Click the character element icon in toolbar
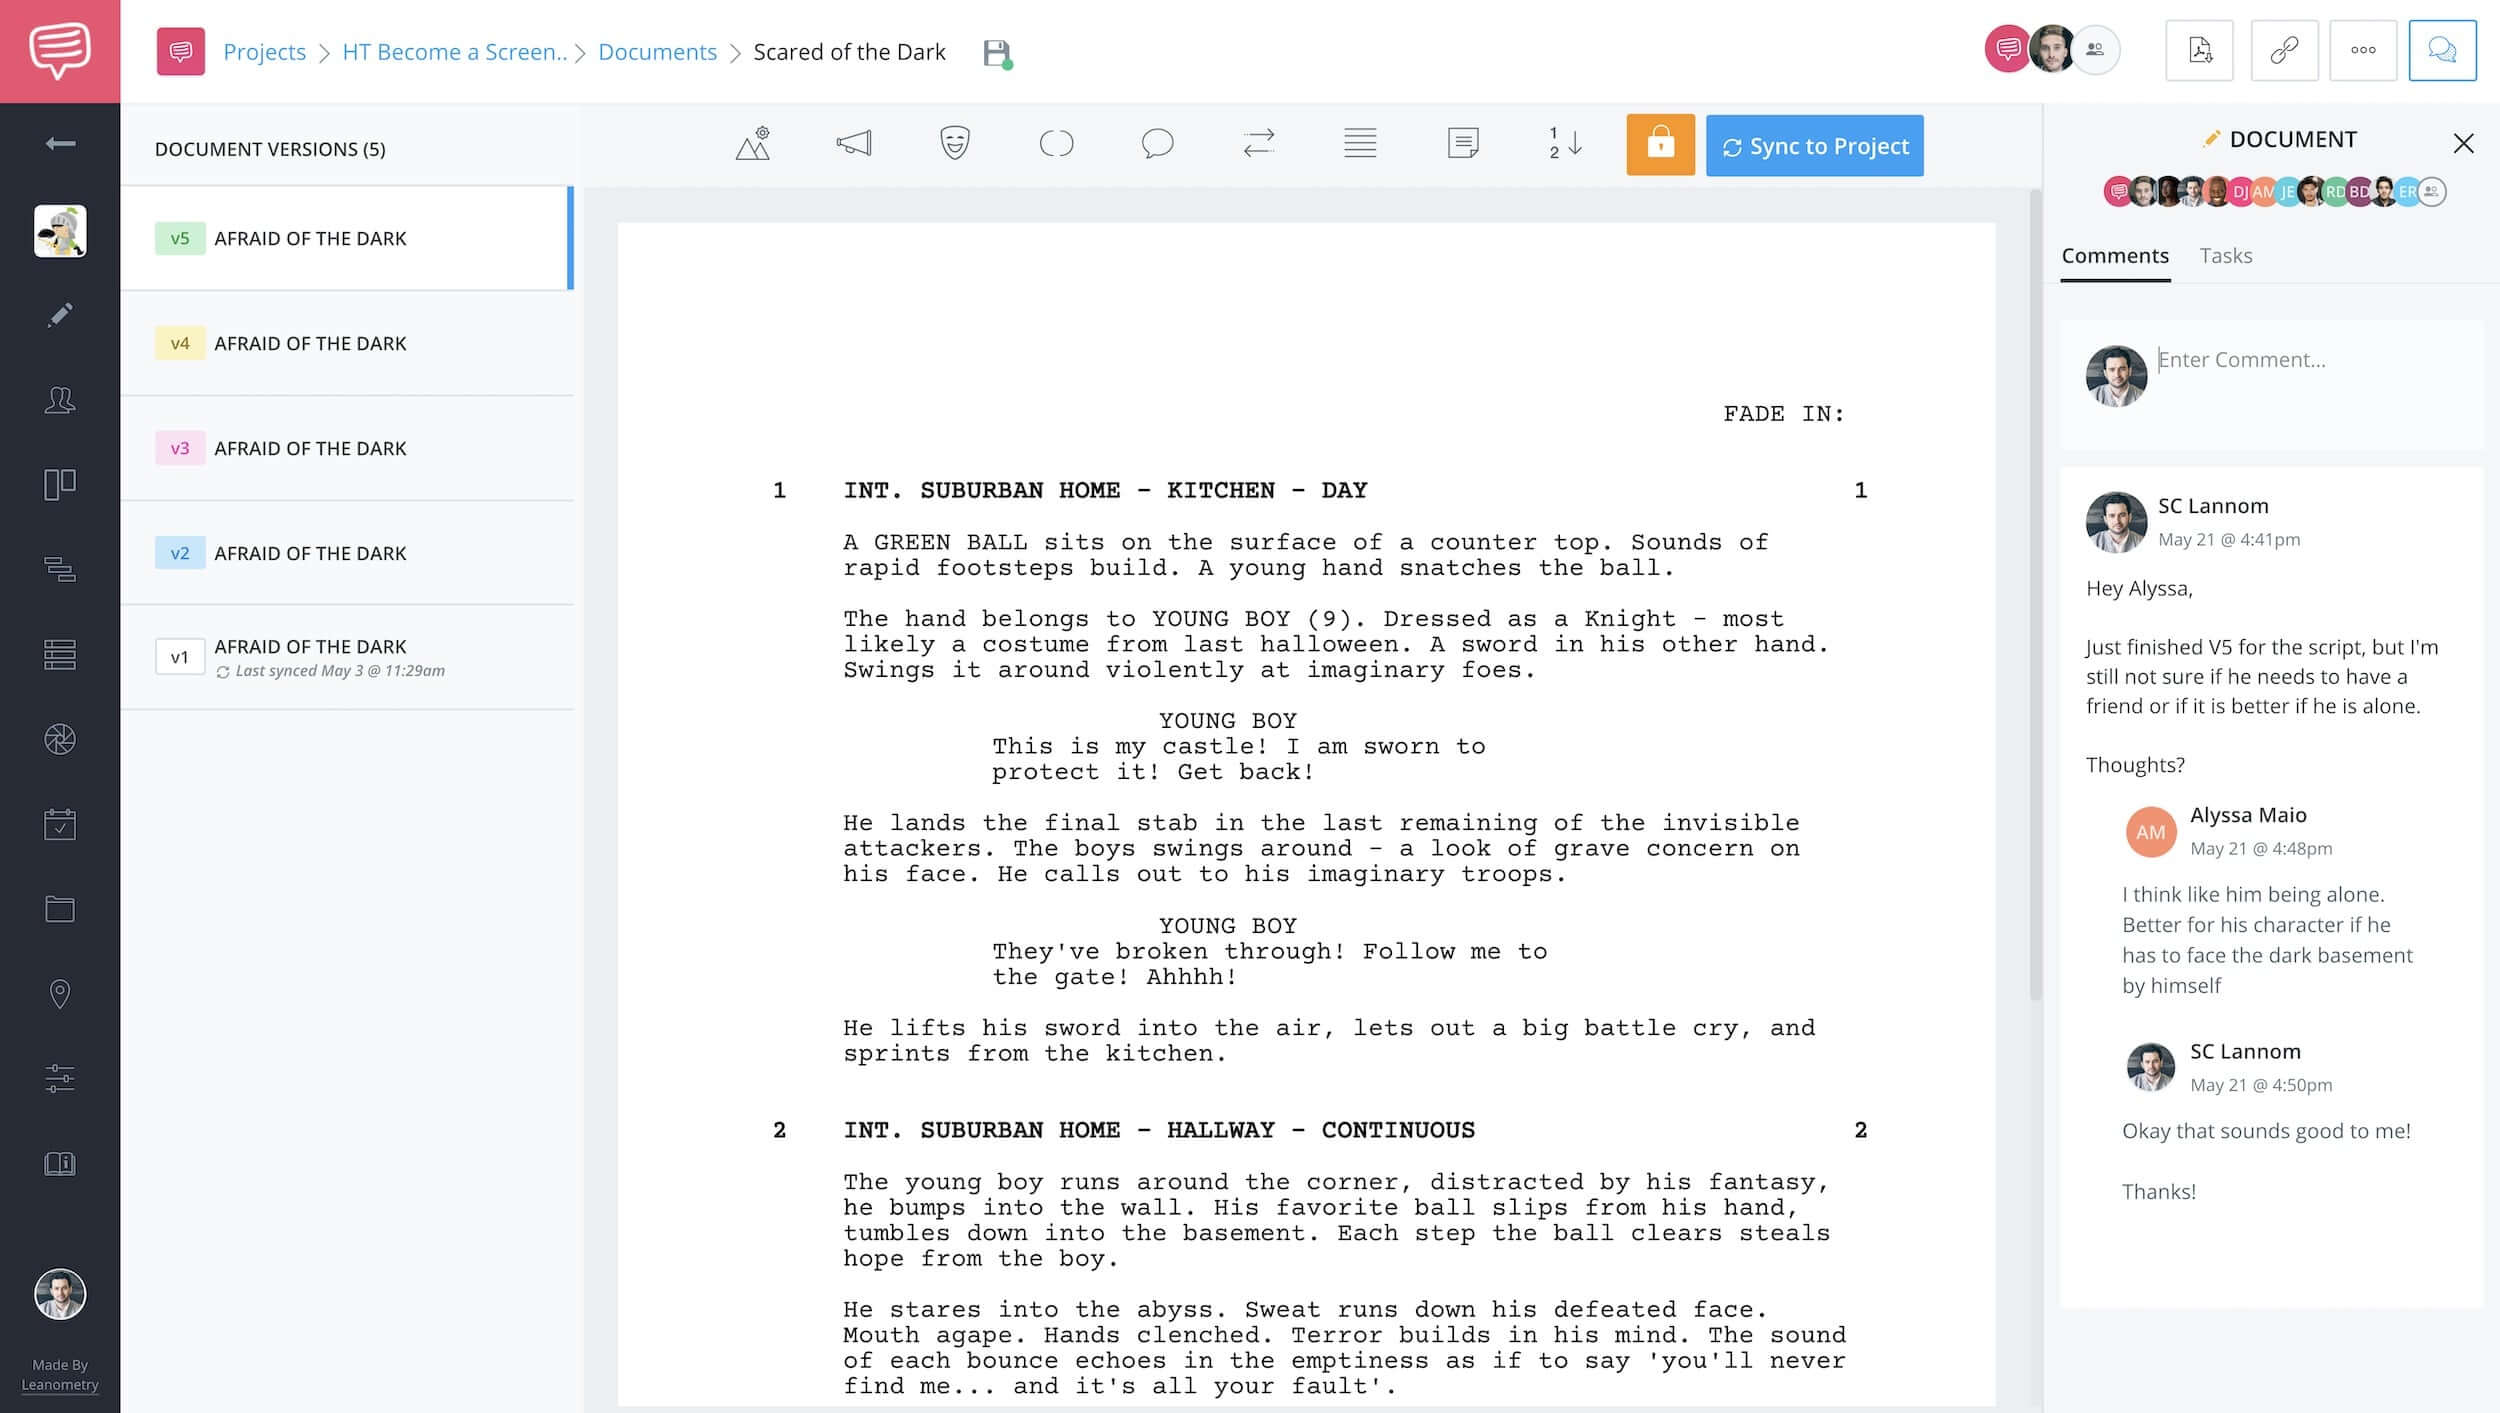The height and width of the screenshot is (1413, 2500). [x=956, y=144]
